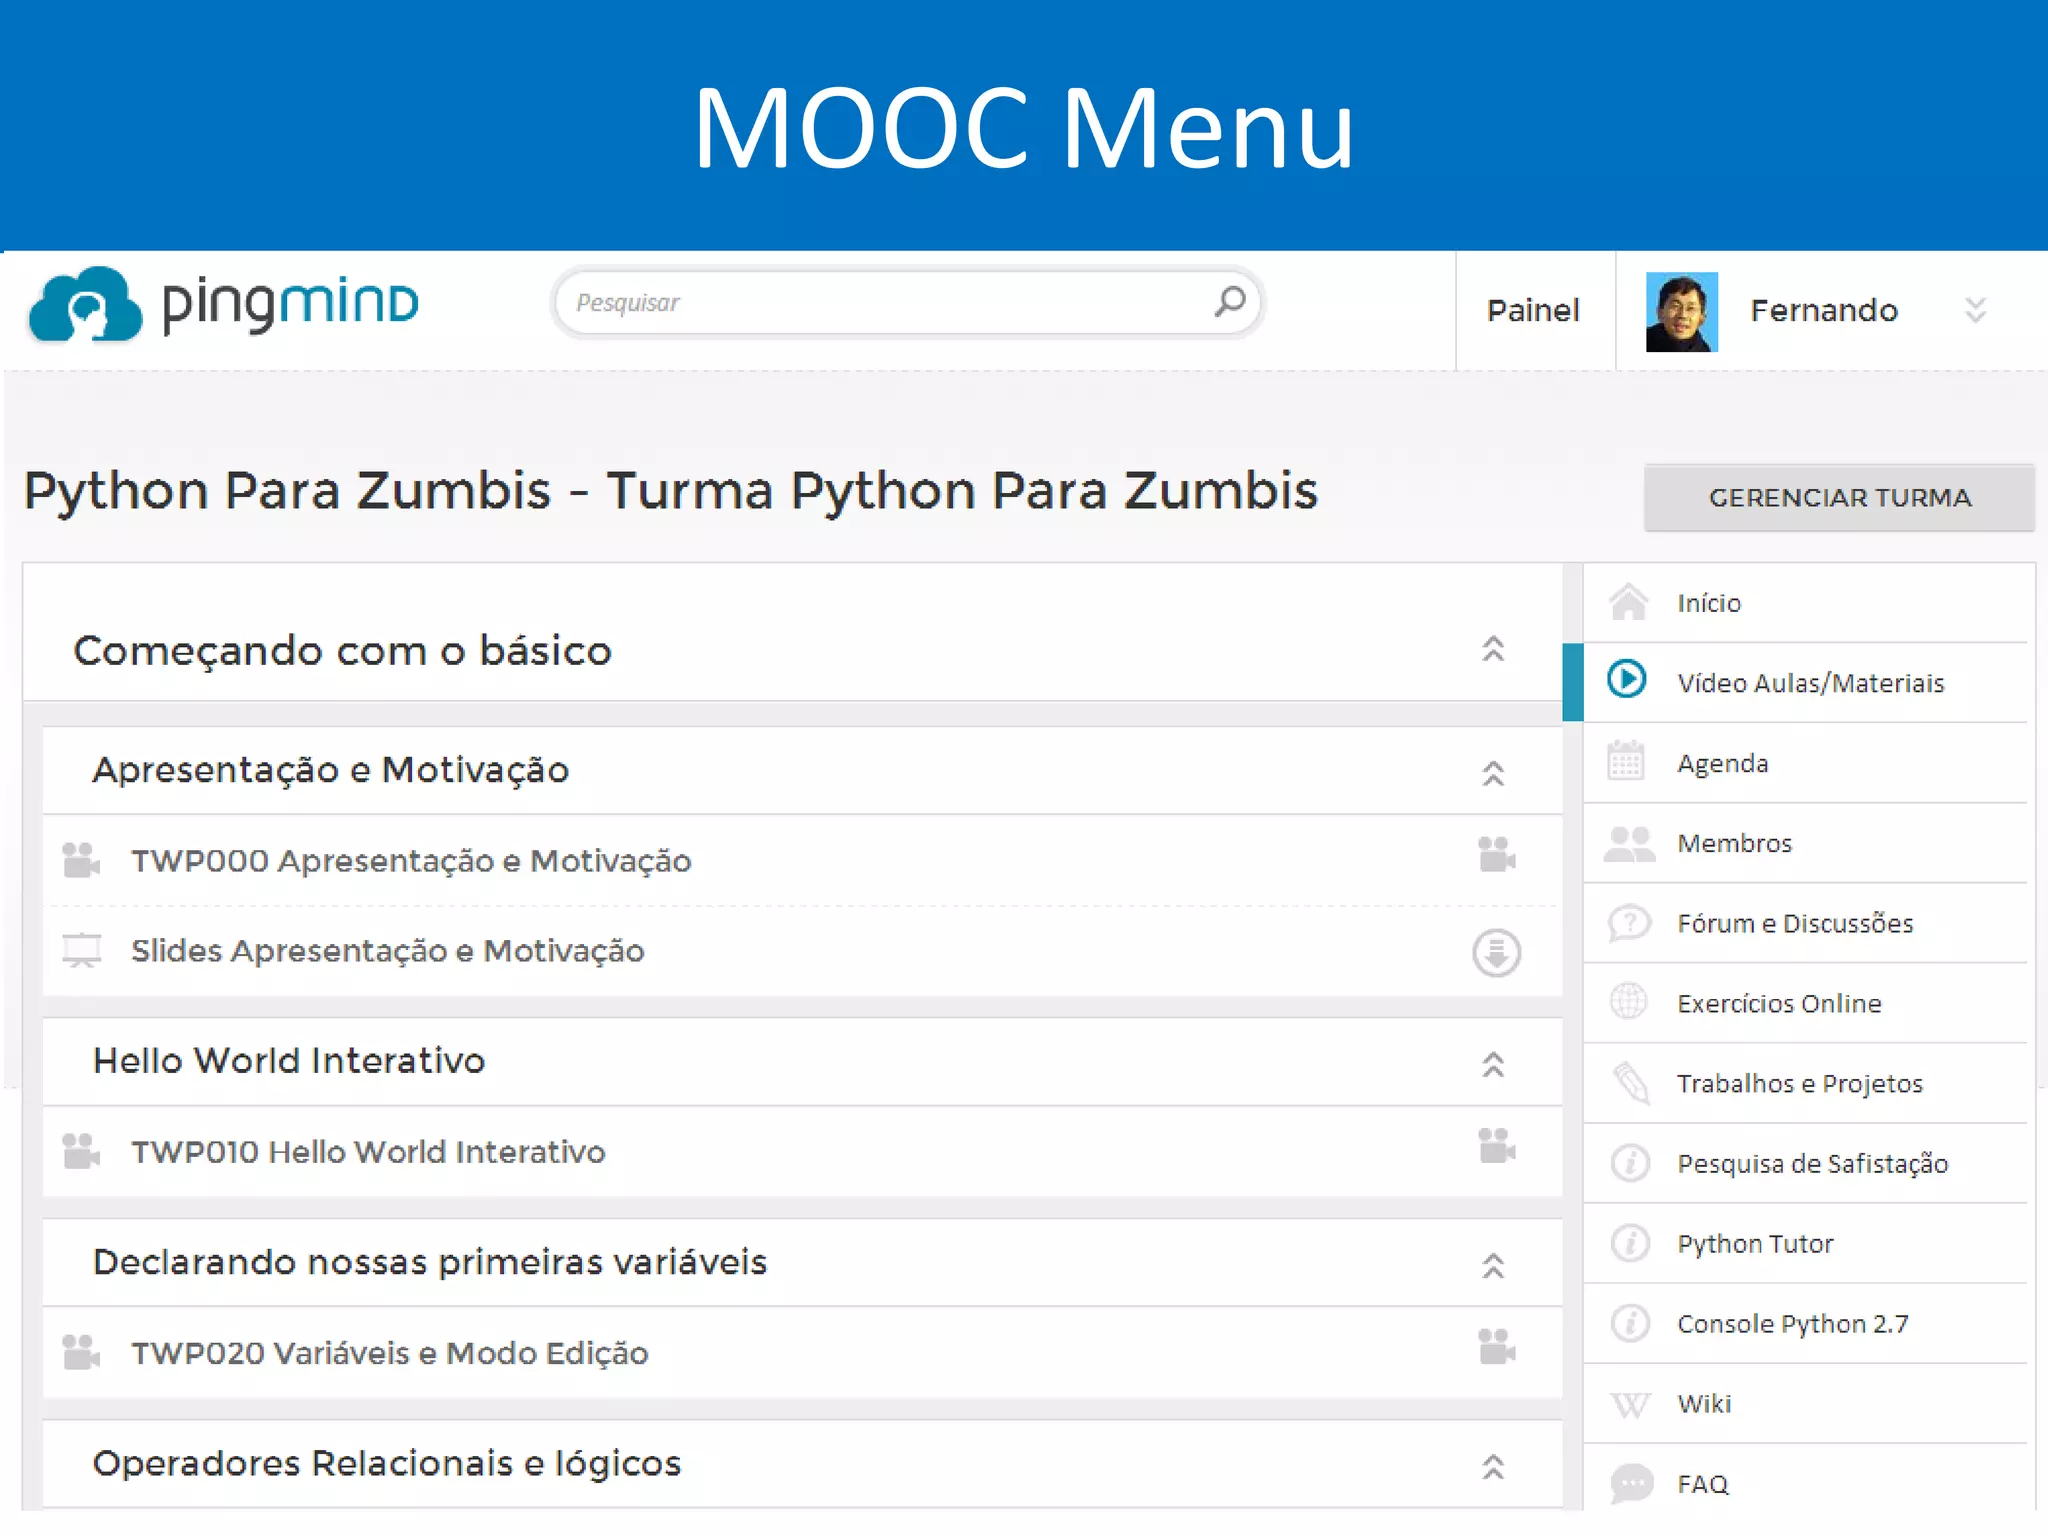Click the pingmind cloud logo

[85, 306]
